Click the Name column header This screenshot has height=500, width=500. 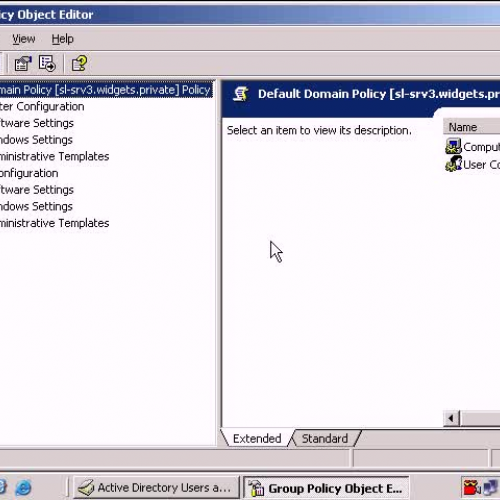pos(471,127)
